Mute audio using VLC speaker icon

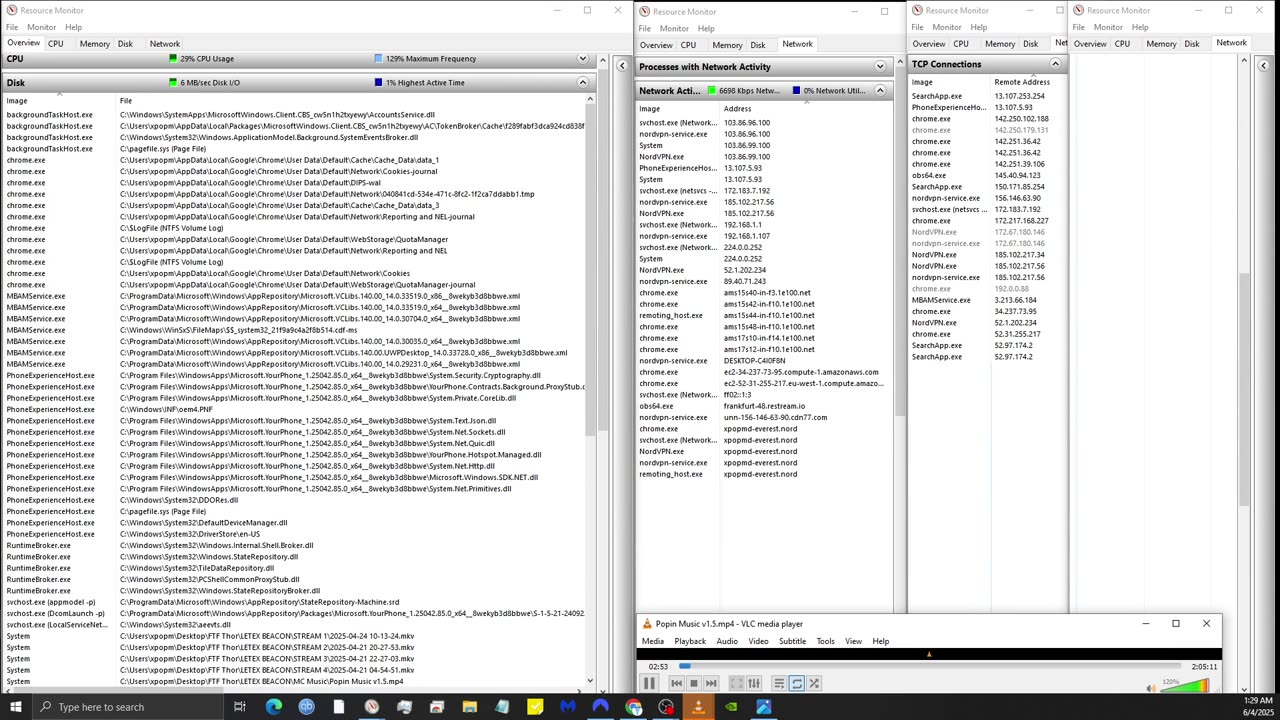coord(1152,687)
